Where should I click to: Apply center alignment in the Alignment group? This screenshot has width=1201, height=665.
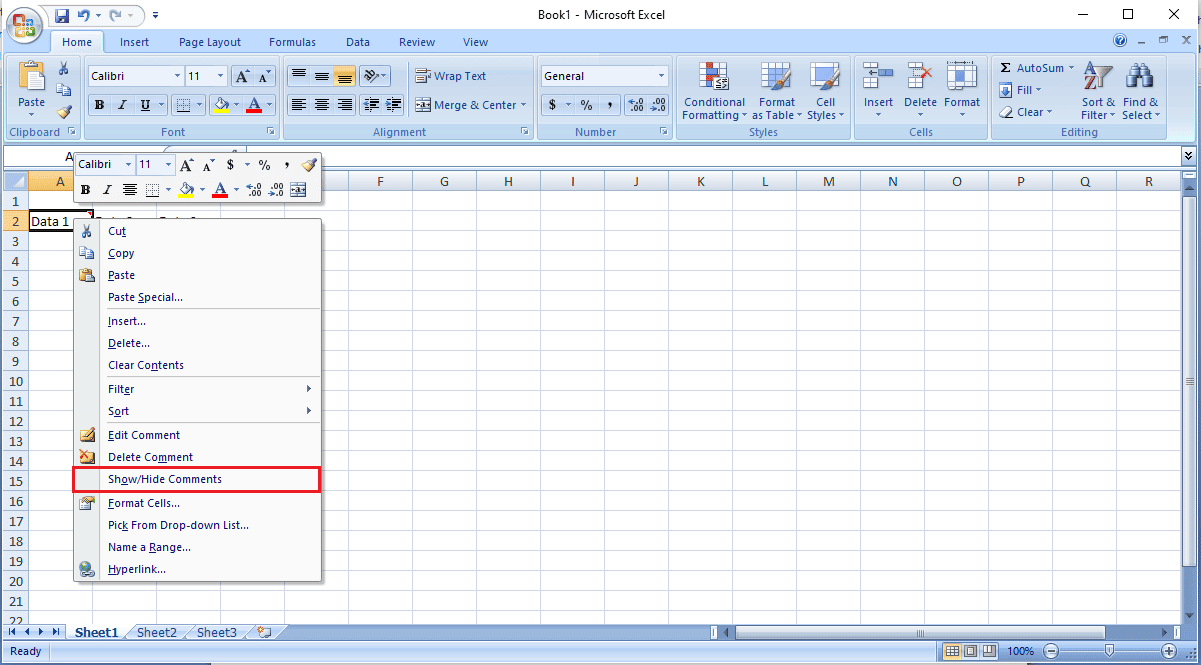(321, 104)
